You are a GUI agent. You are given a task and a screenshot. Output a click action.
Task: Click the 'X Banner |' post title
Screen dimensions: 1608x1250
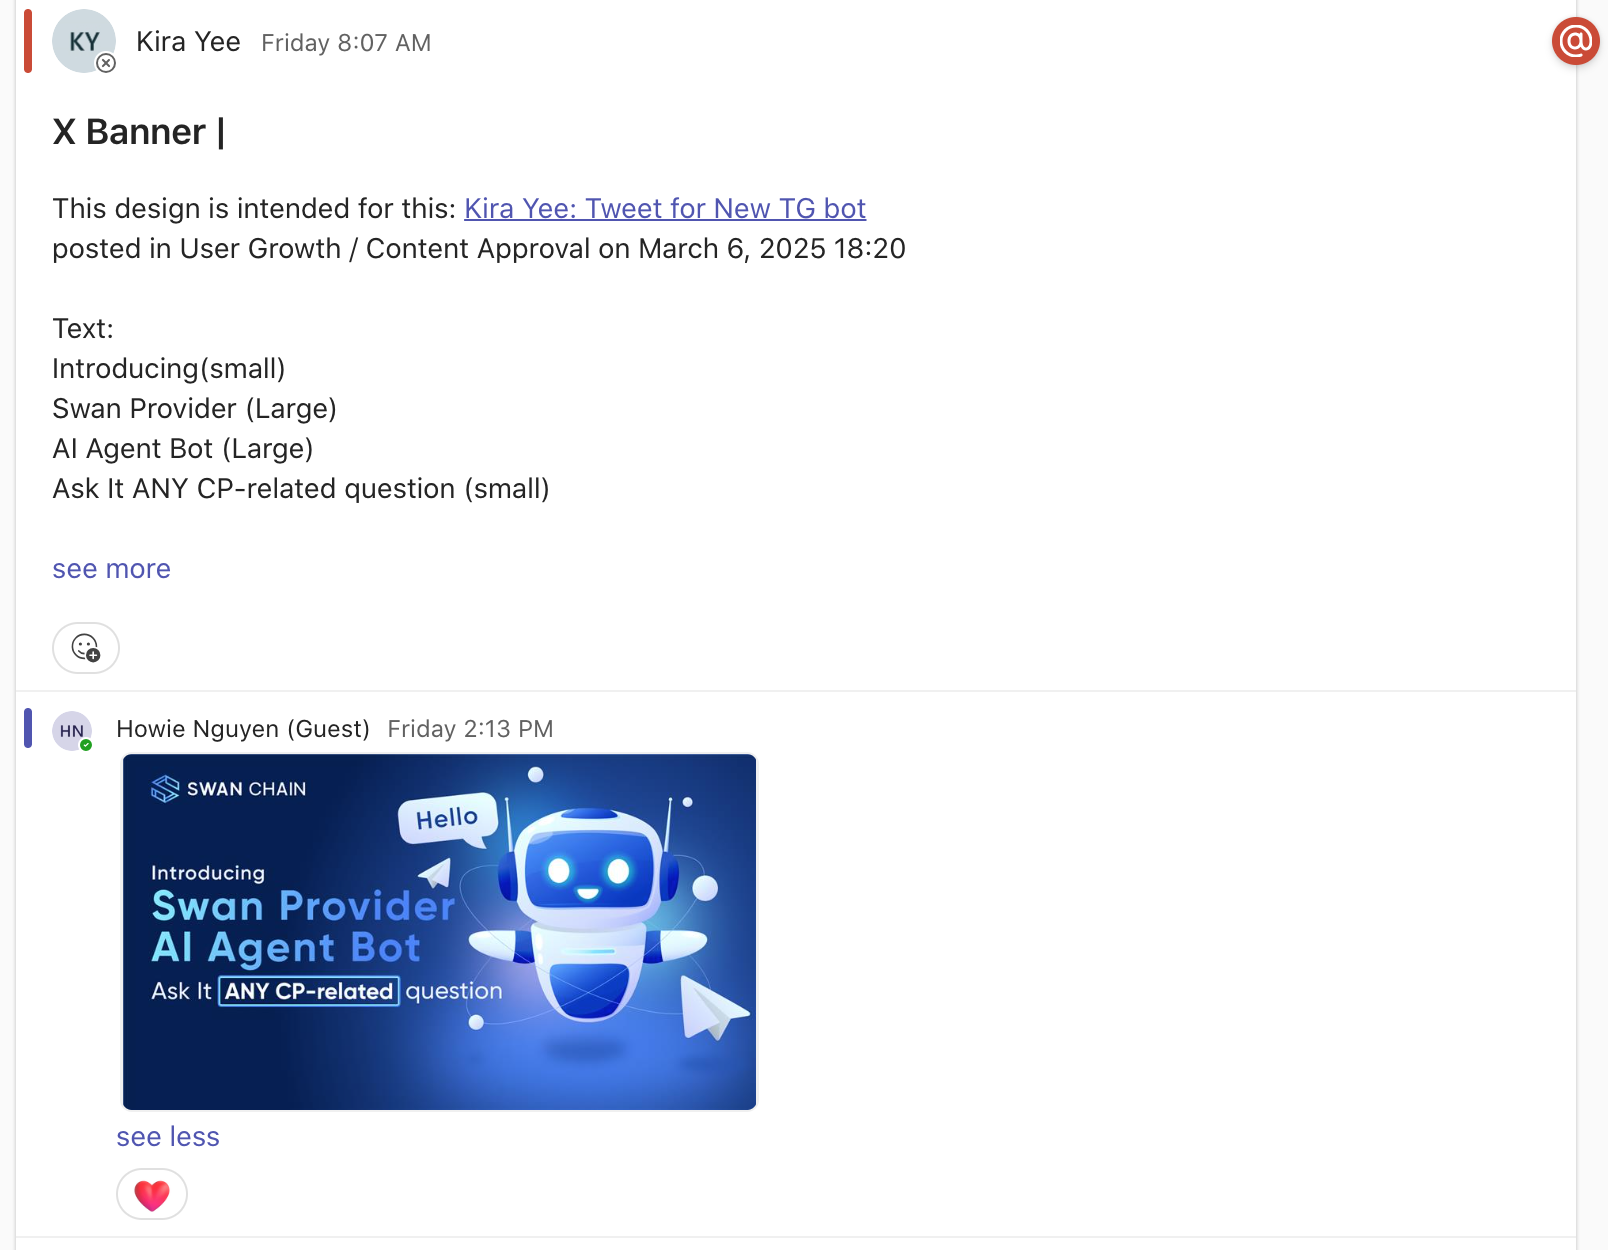(x=139, y=132)
